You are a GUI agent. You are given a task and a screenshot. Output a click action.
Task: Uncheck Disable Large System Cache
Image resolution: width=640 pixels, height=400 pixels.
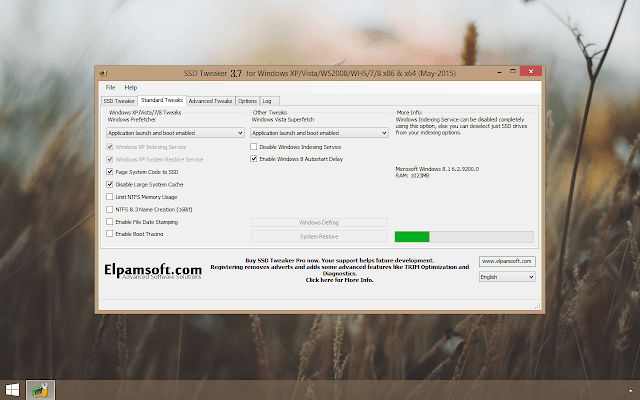109,184
